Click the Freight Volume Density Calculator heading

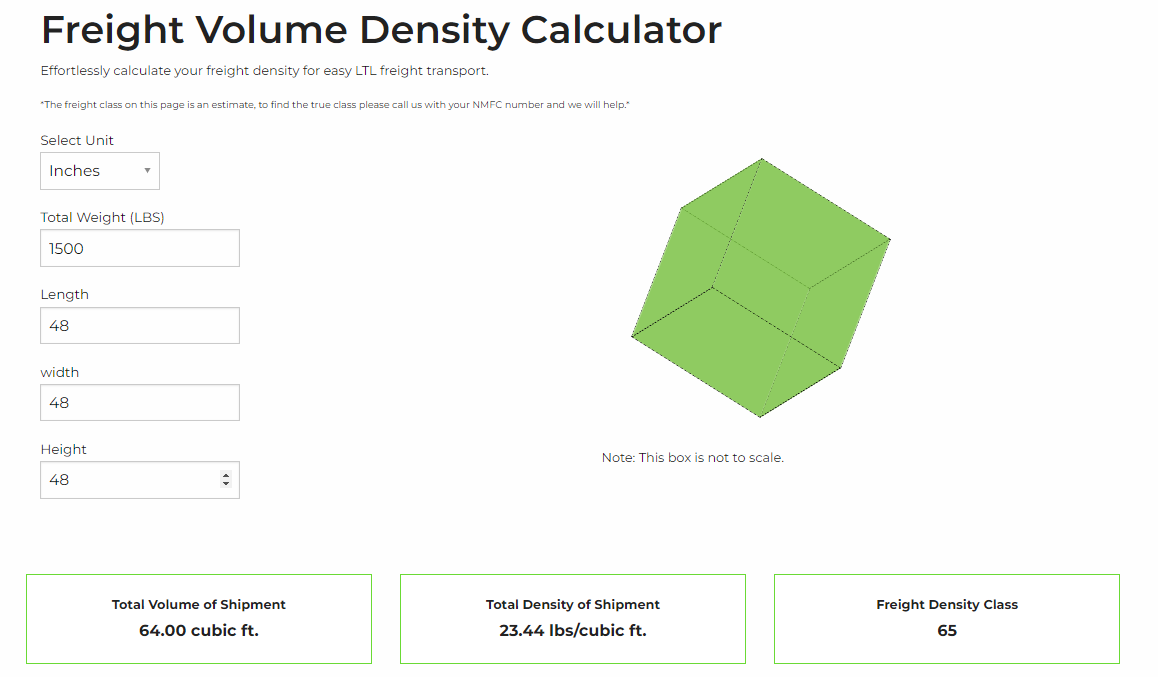(x=381, y=30)
